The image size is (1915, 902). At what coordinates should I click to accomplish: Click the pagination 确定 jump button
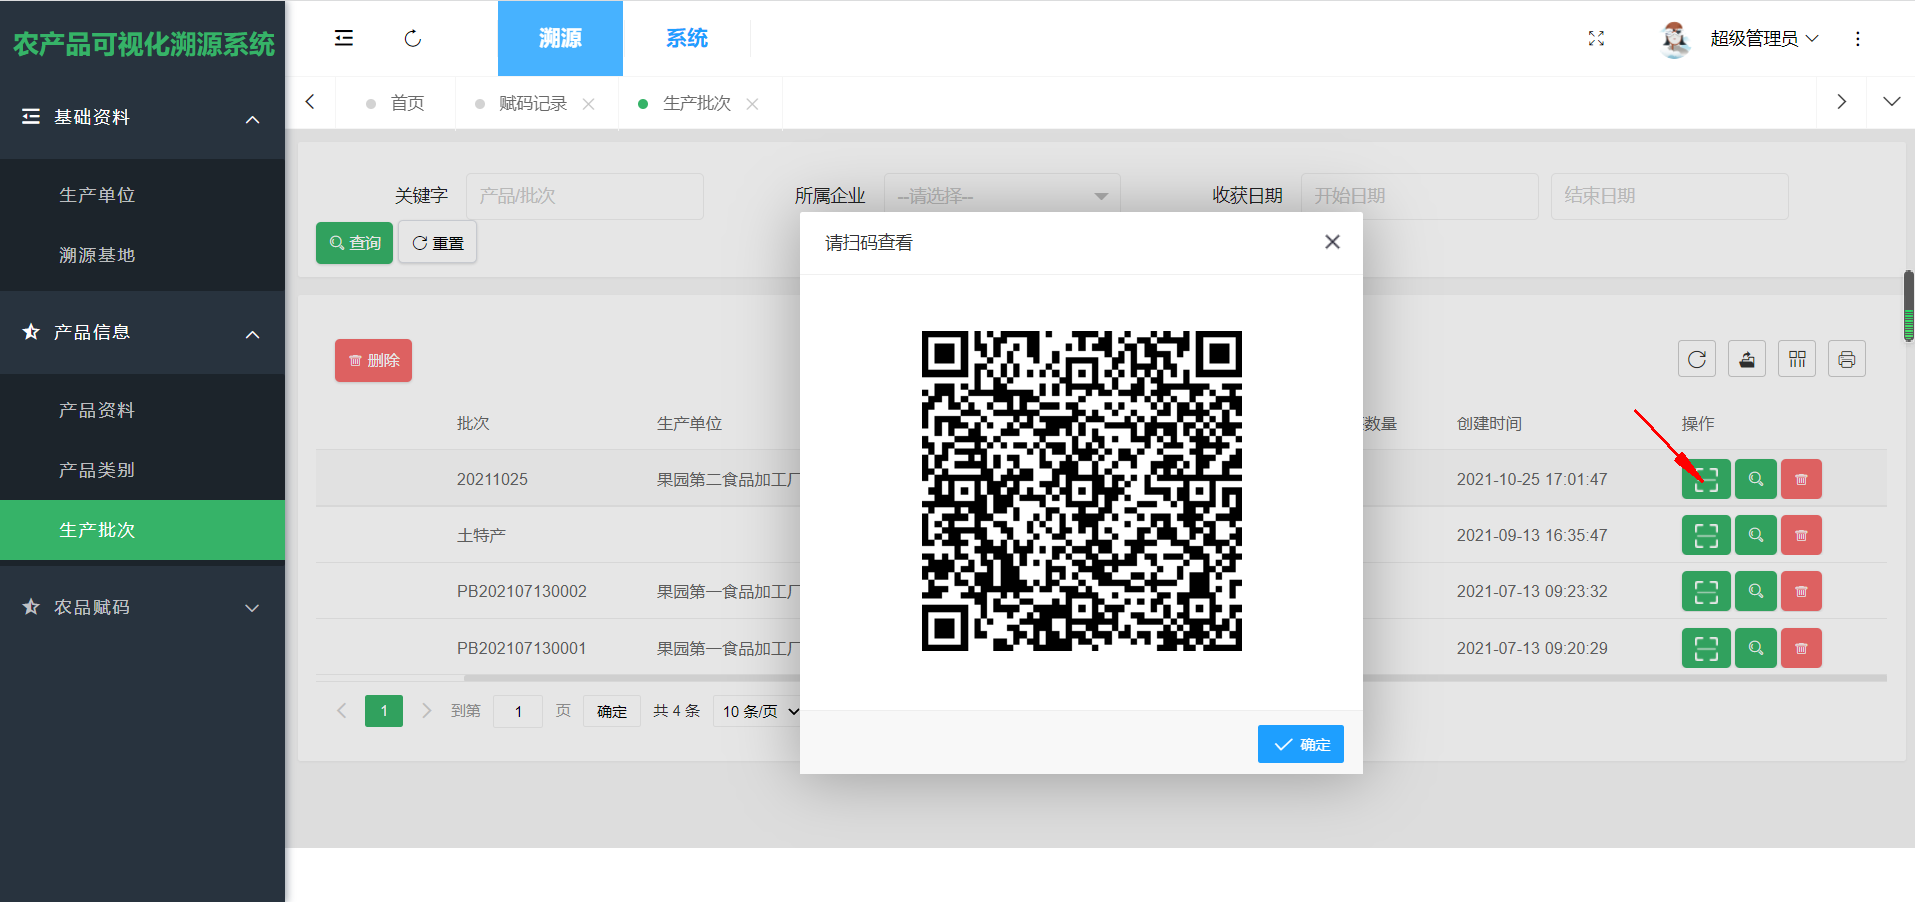coord(612,711)
